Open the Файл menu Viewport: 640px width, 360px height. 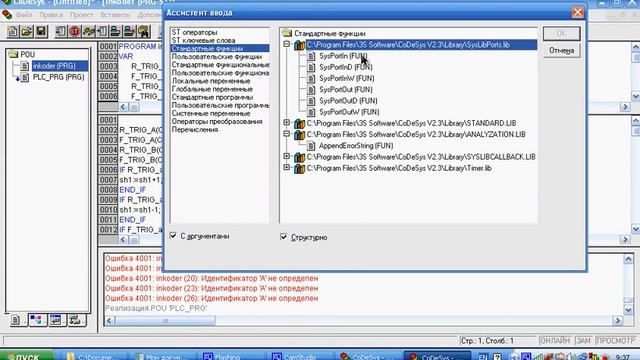click(24, 15)
